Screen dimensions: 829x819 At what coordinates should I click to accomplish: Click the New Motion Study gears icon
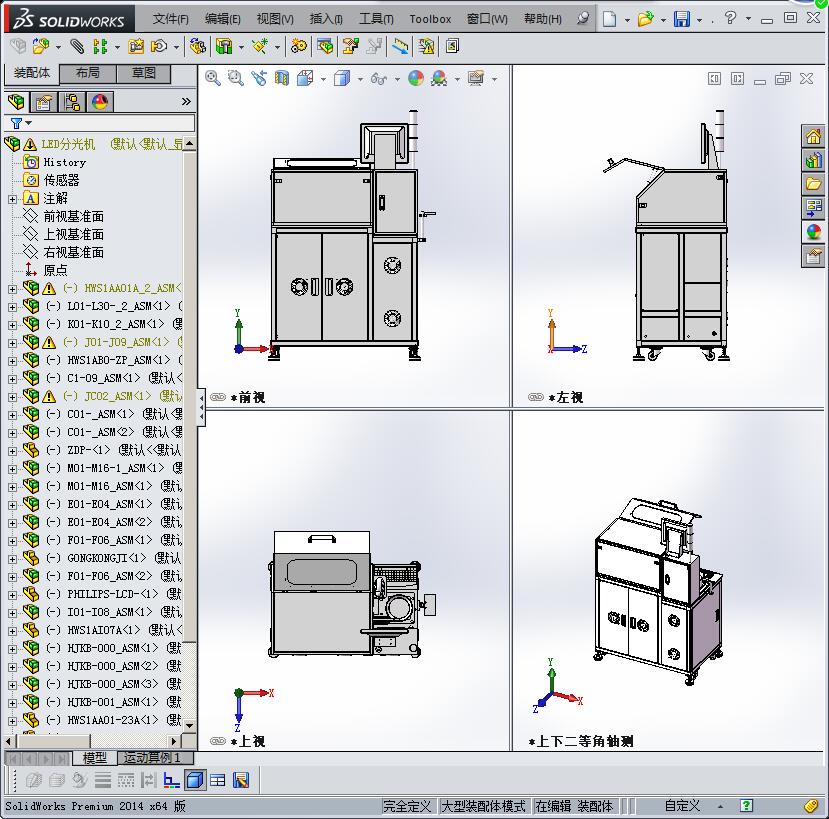click(x=299, y=47)
